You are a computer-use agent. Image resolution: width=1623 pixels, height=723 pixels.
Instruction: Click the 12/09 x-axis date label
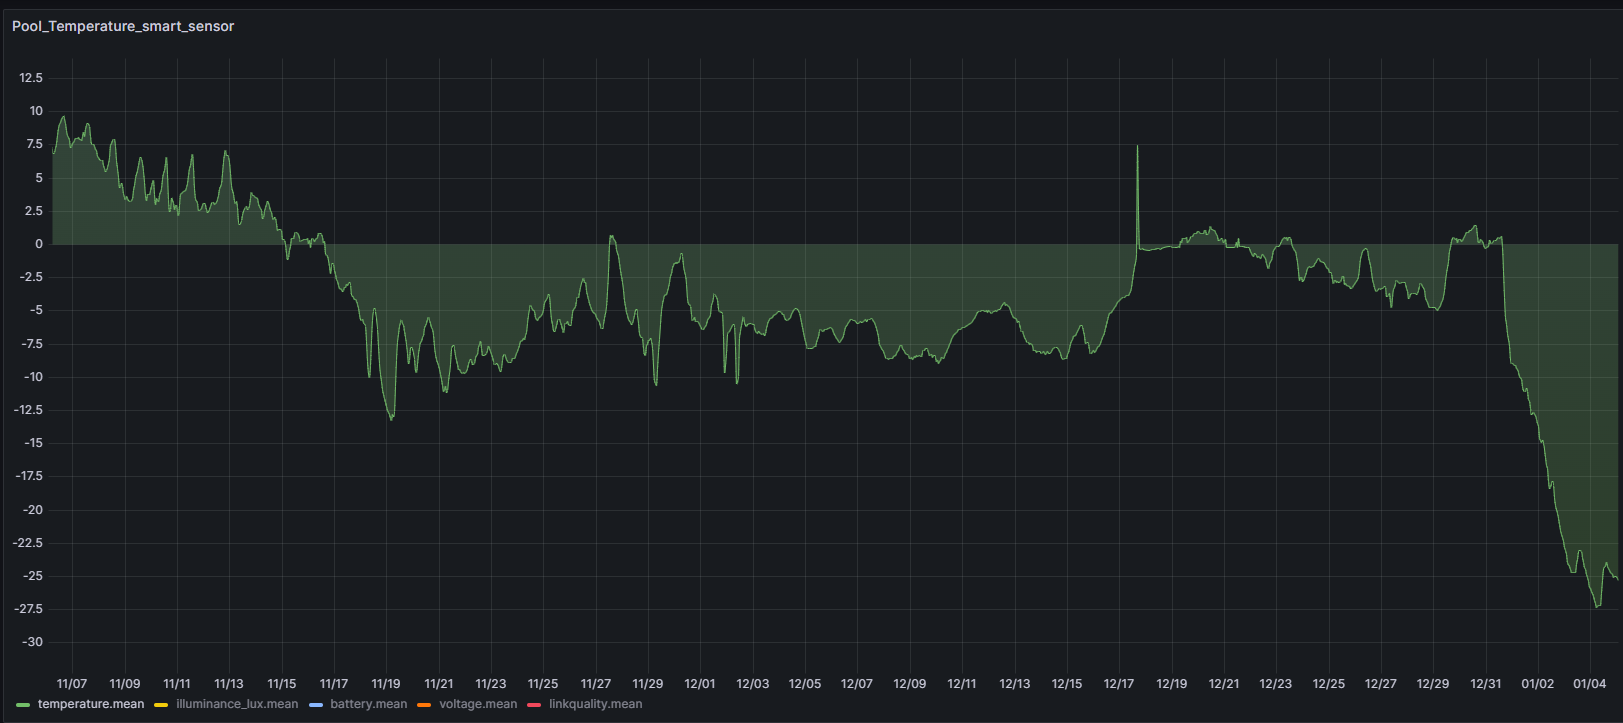910,684
